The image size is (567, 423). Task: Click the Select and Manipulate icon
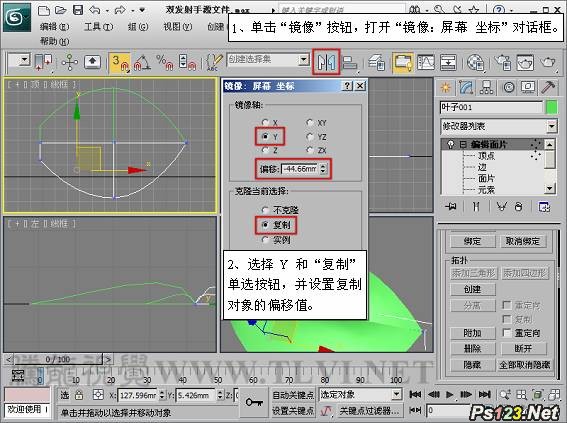pyautogui.click(x=69, y=63)
